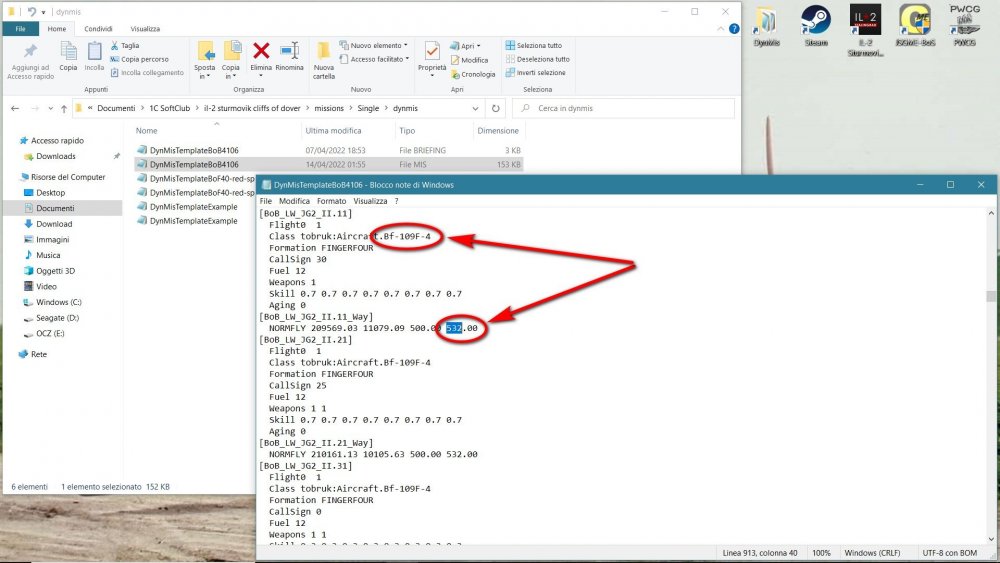
Task: Open JSGME-BoS desktop shortcut
Action: pyautogui.click(x=915, y=26)
